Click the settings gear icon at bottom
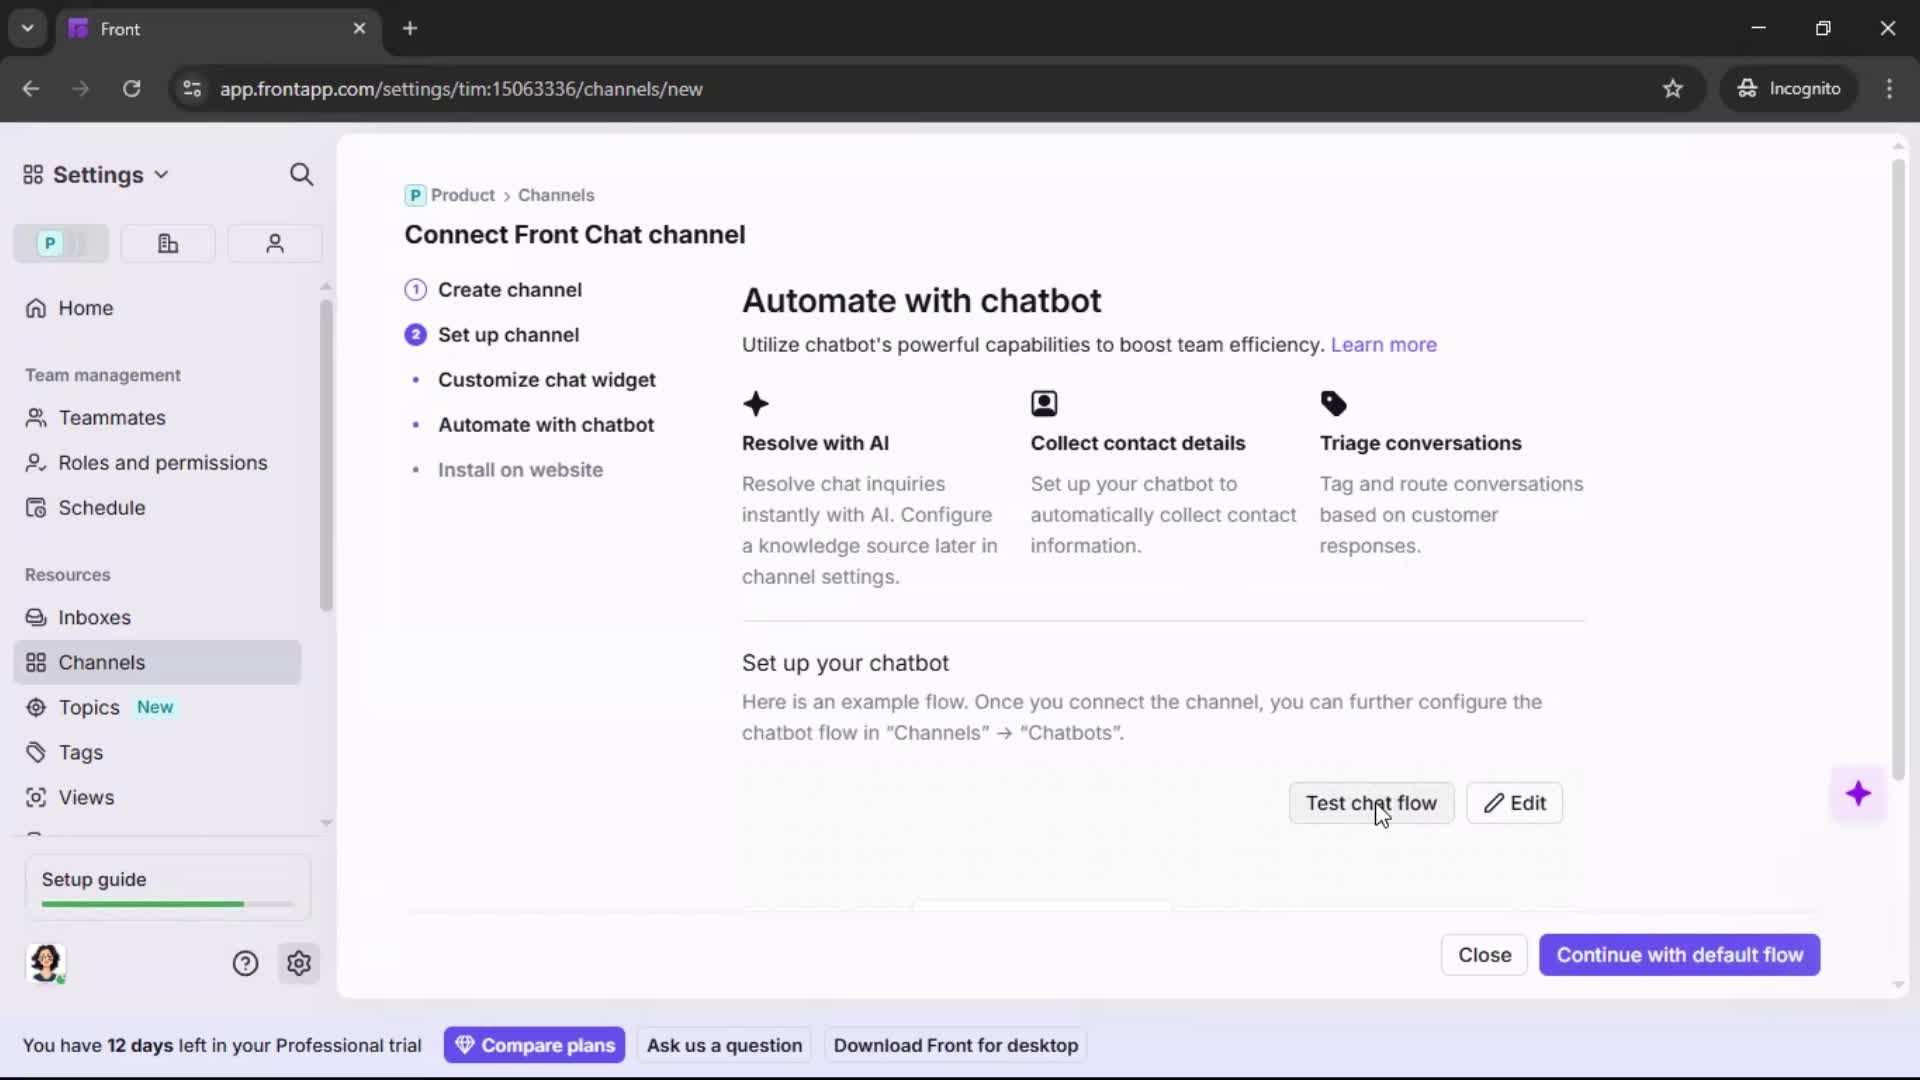Image resolution: width=1920 pixels, height=1080 pixels. tap(299, 963)
